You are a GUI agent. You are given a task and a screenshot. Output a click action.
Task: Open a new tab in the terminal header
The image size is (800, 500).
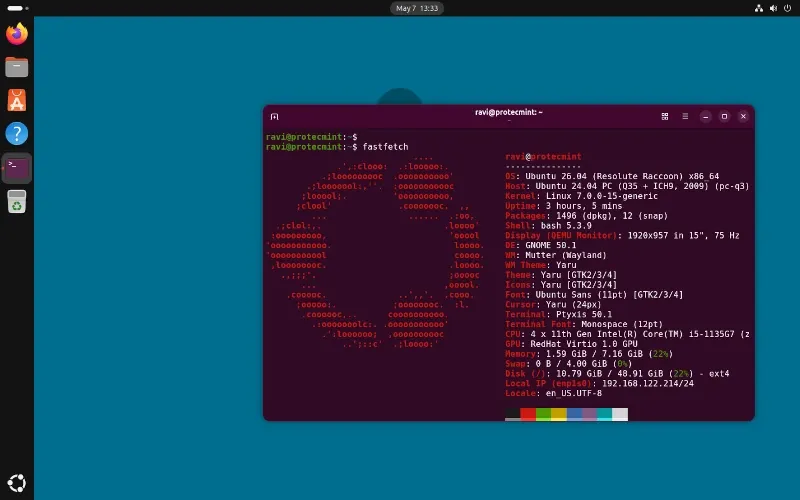(x=274, y=117)
